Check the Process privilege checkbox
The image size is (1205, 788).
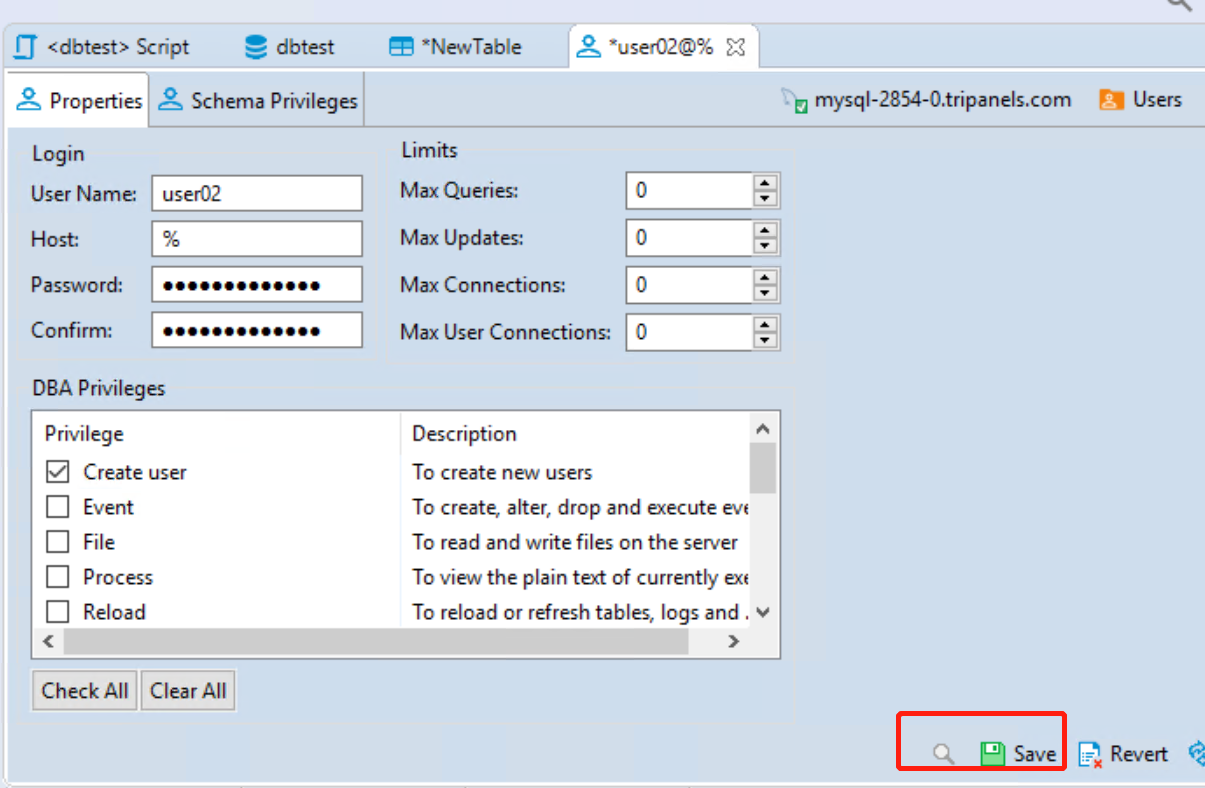[58, 577]
